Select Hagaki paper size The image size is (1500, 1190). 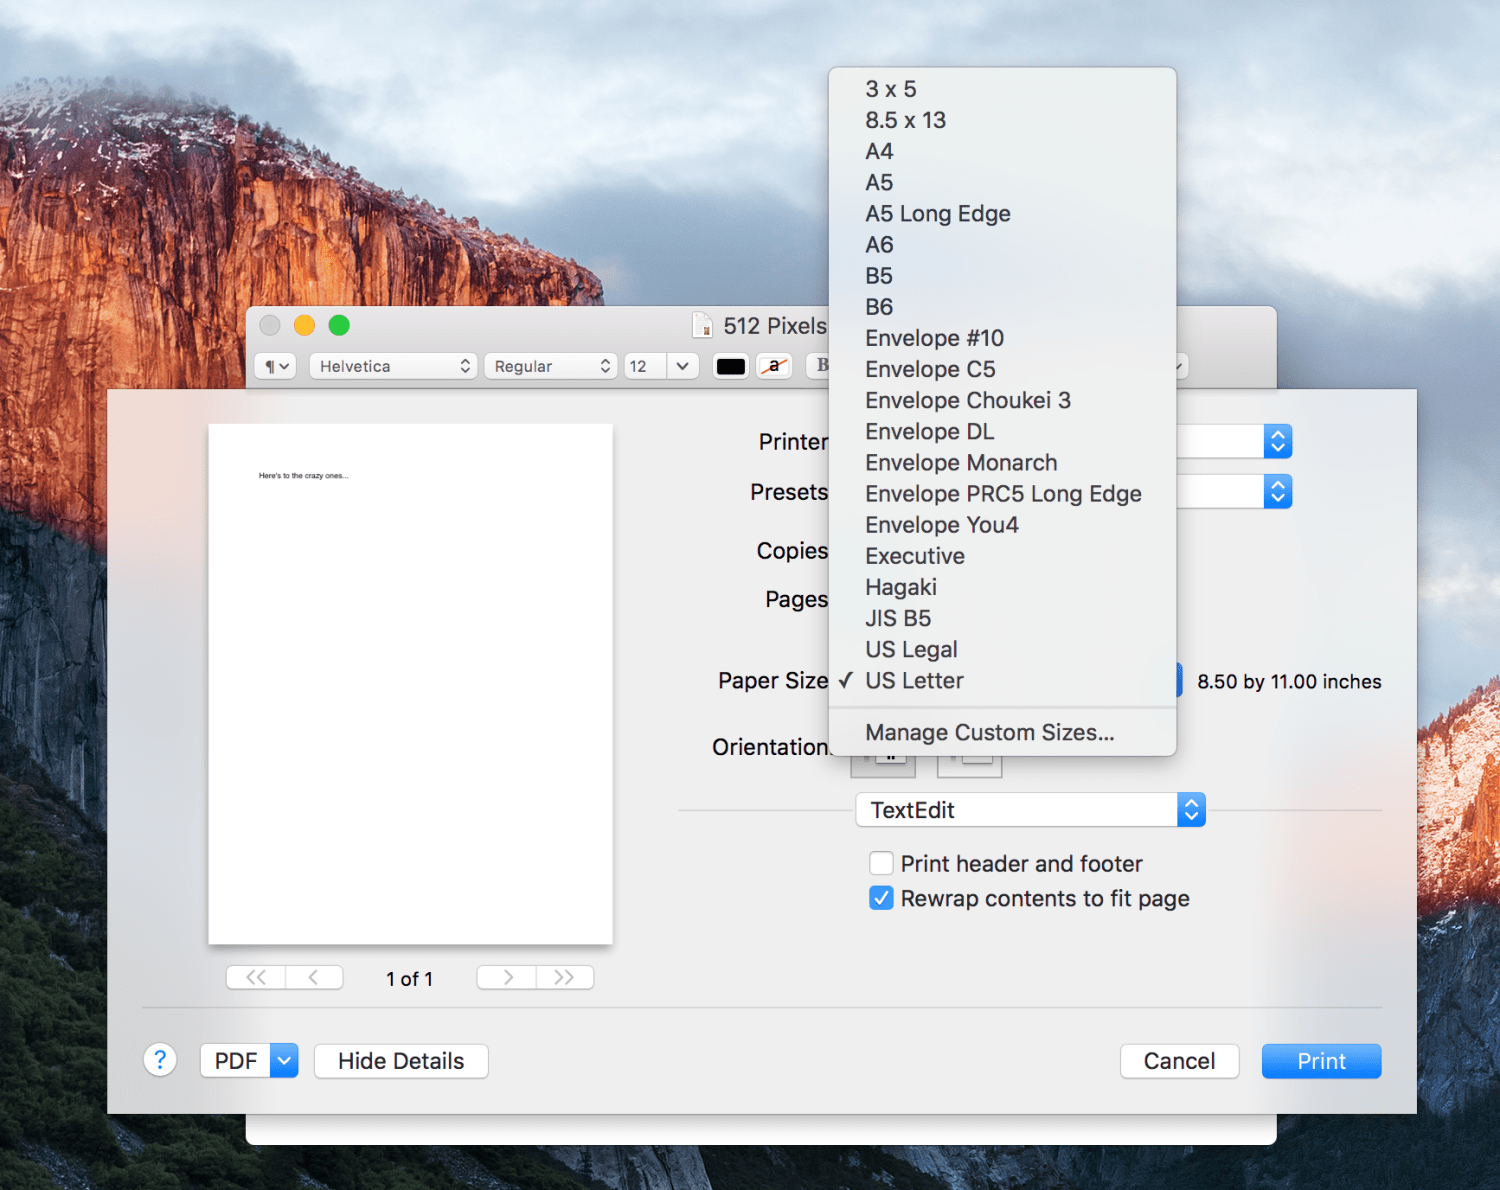[x=1002, y=587]
